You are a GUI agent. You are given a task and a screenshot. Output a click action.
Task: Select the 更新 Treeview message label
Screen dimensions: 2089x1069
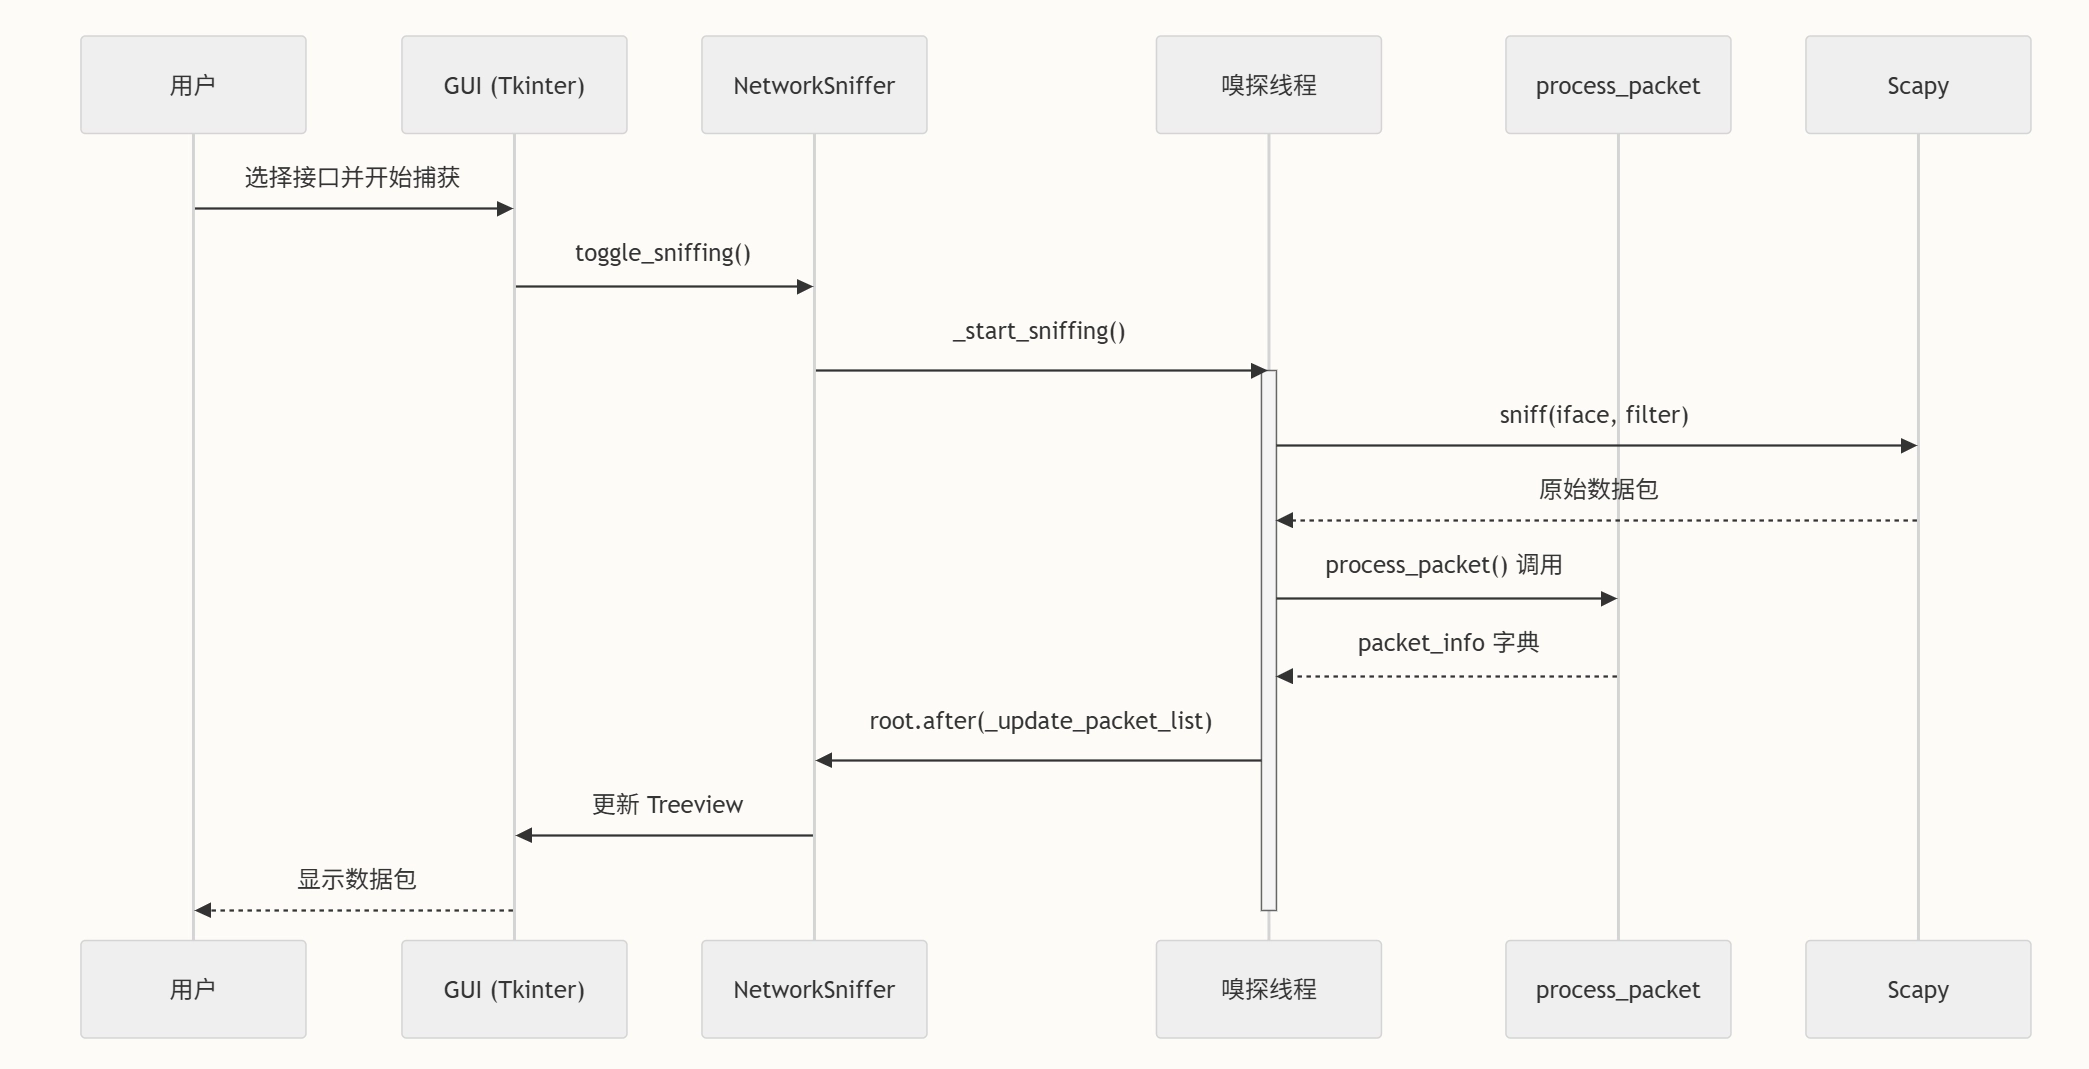click(x=667, y=805)
